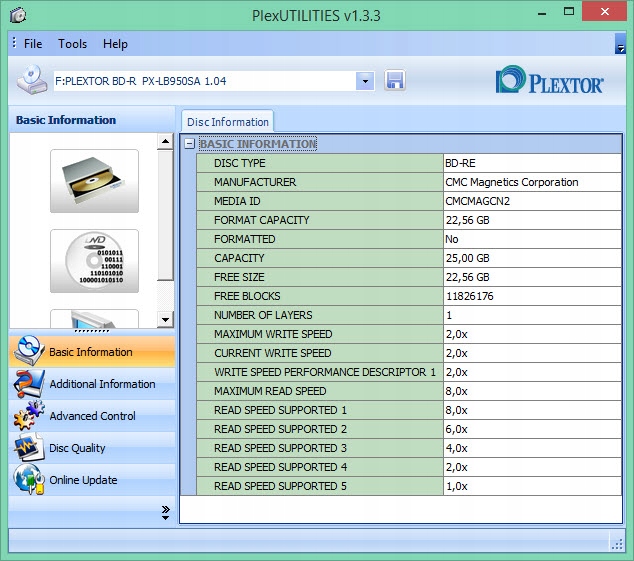The width and height of the screenshot is (634, 561).
Task: Click the save disk icon in toolbar
Action: (x=395, y=80)
